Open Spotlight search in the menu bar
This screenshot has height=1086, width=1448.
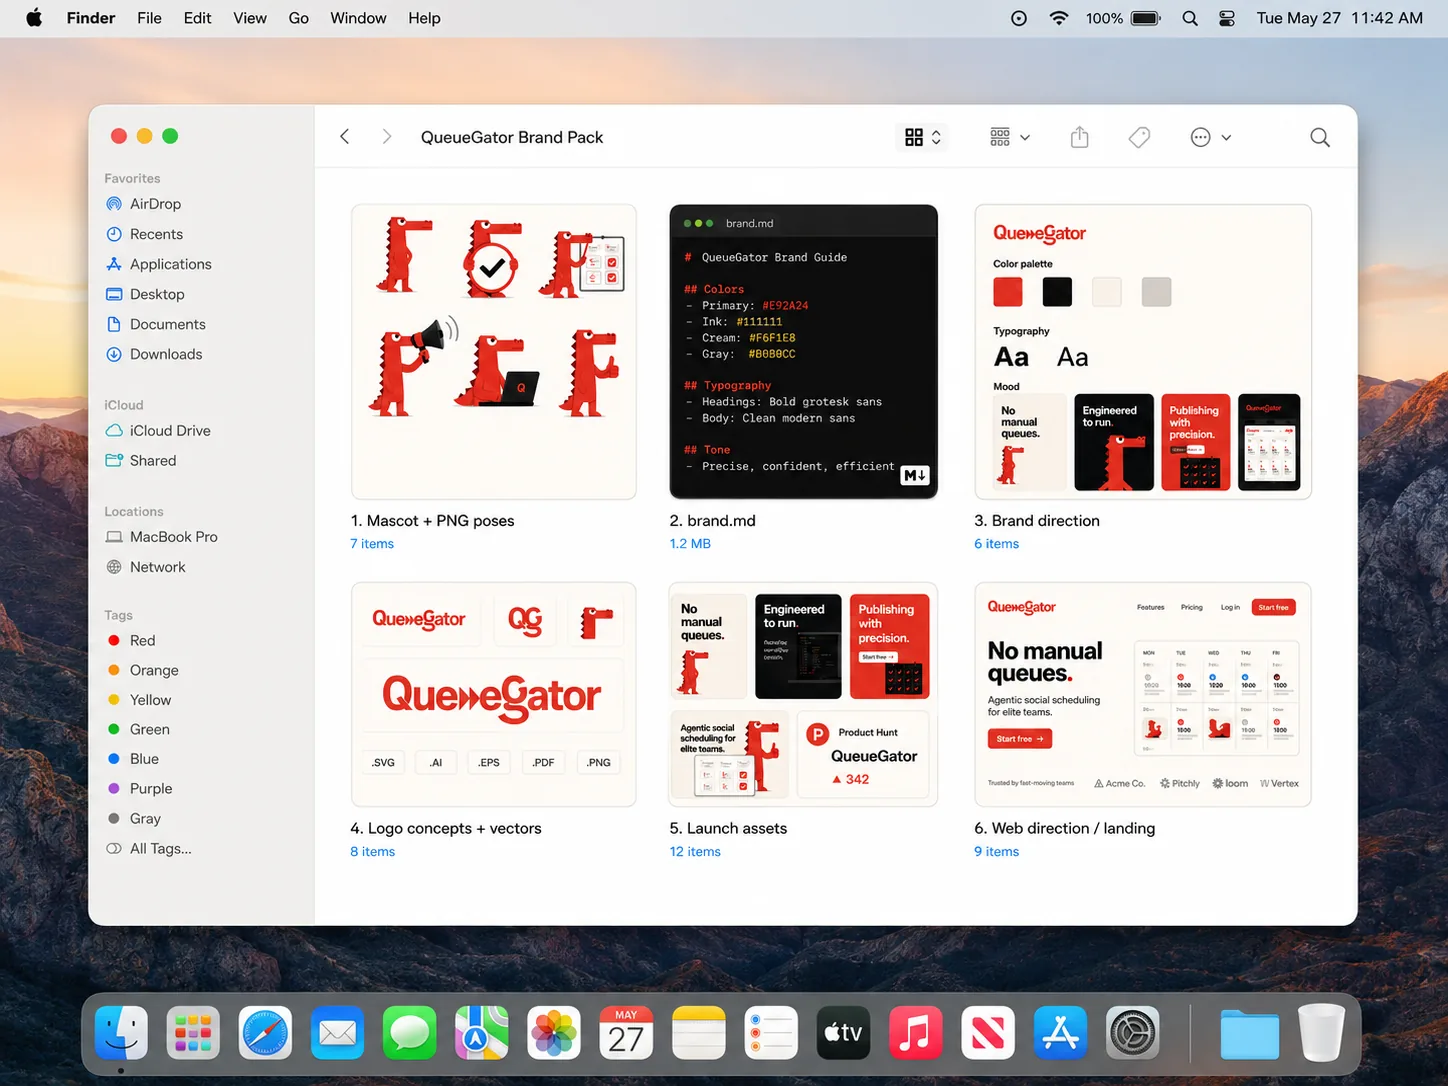click(x=1190, y=18)
